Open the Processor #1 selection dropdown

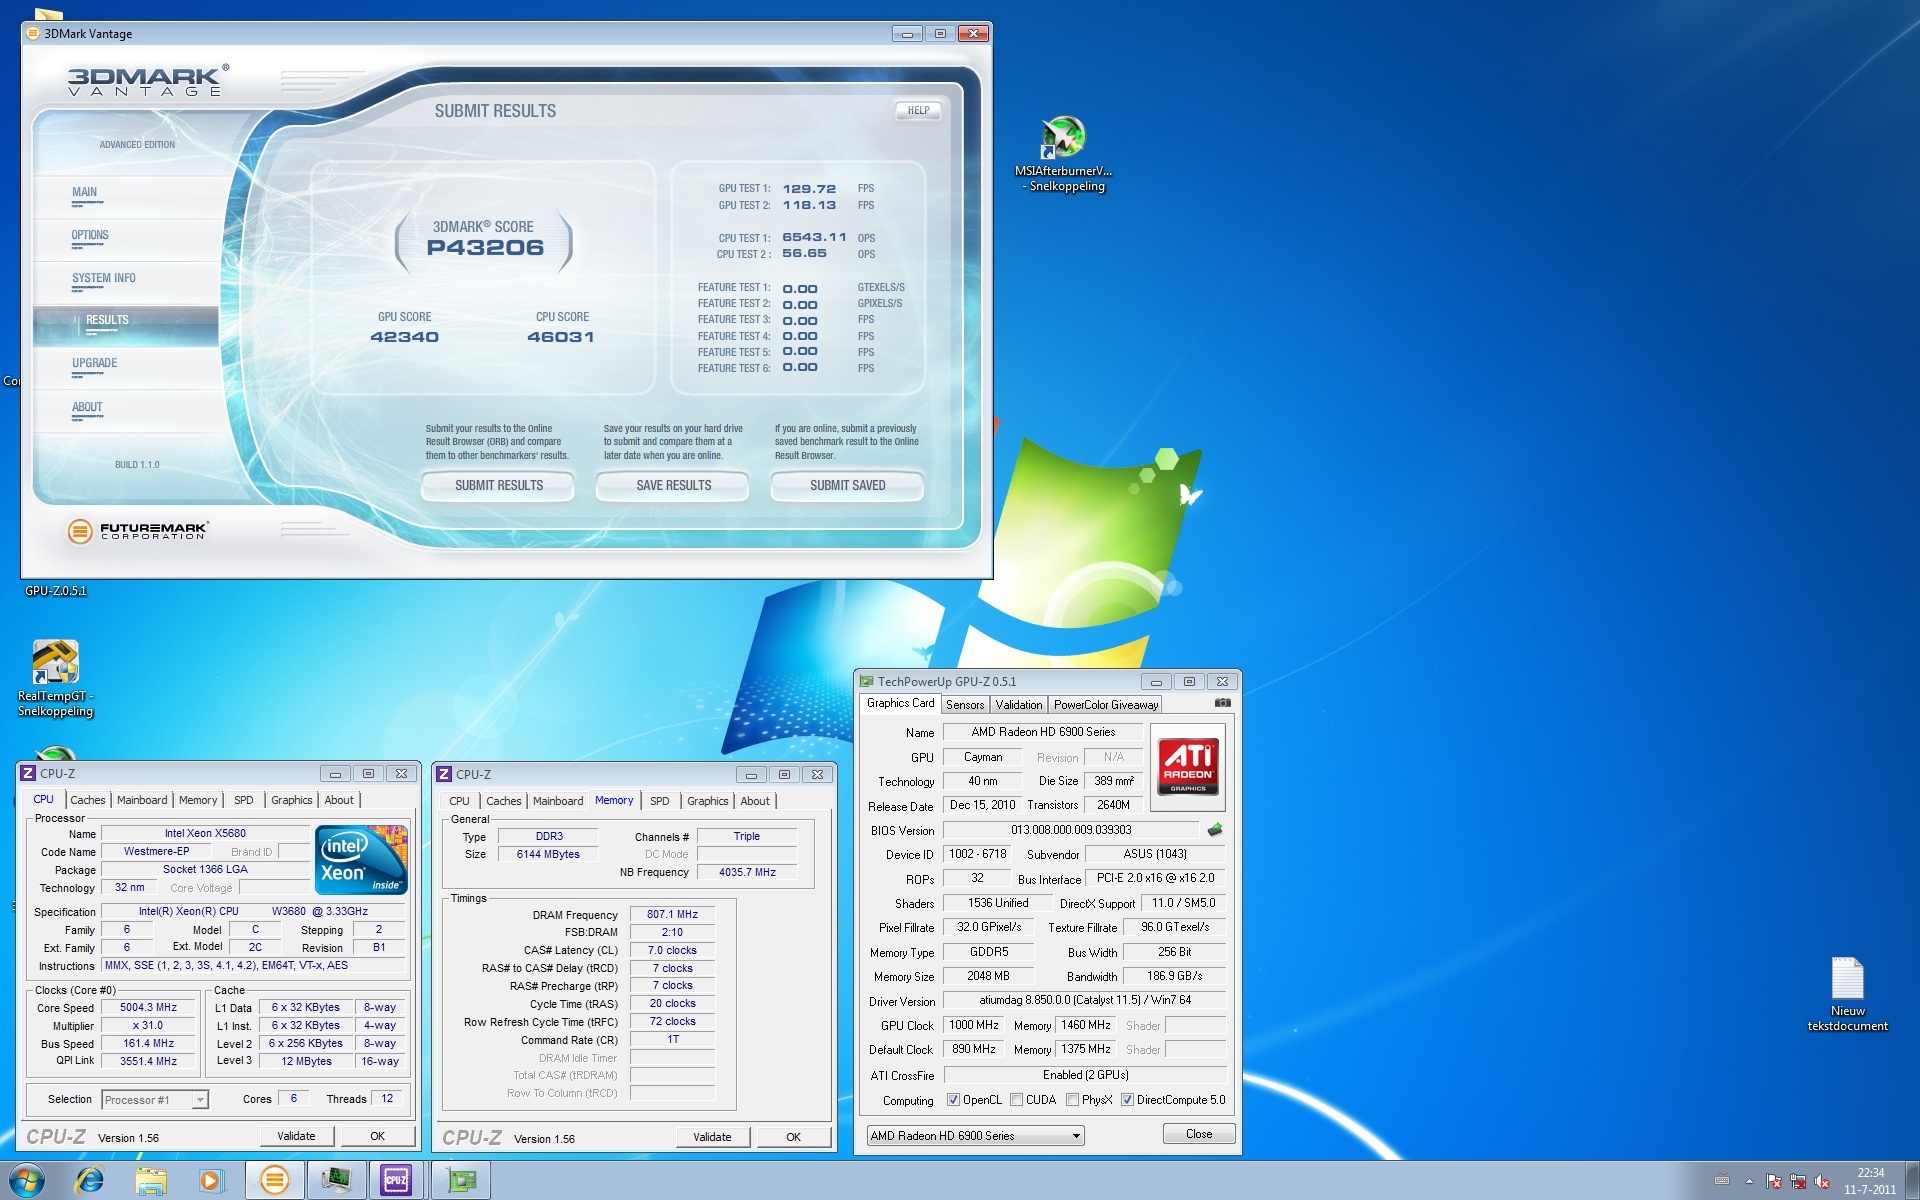click(x=155, y=1100)
